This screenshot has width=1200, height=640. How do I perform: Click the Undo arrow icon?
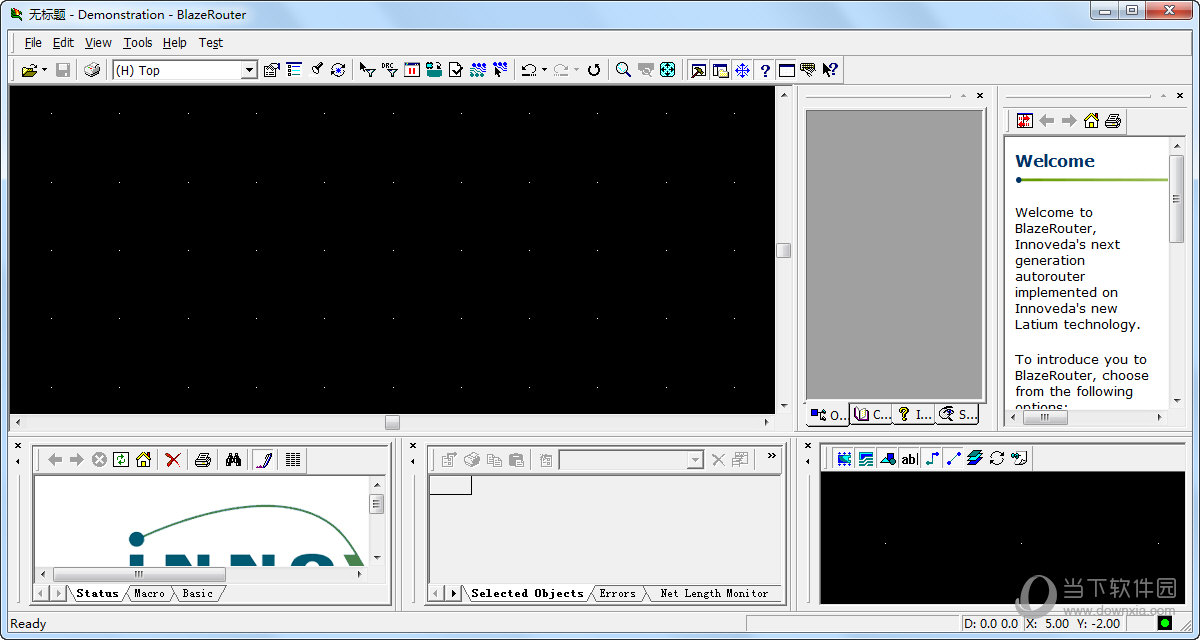click(528, 70)
